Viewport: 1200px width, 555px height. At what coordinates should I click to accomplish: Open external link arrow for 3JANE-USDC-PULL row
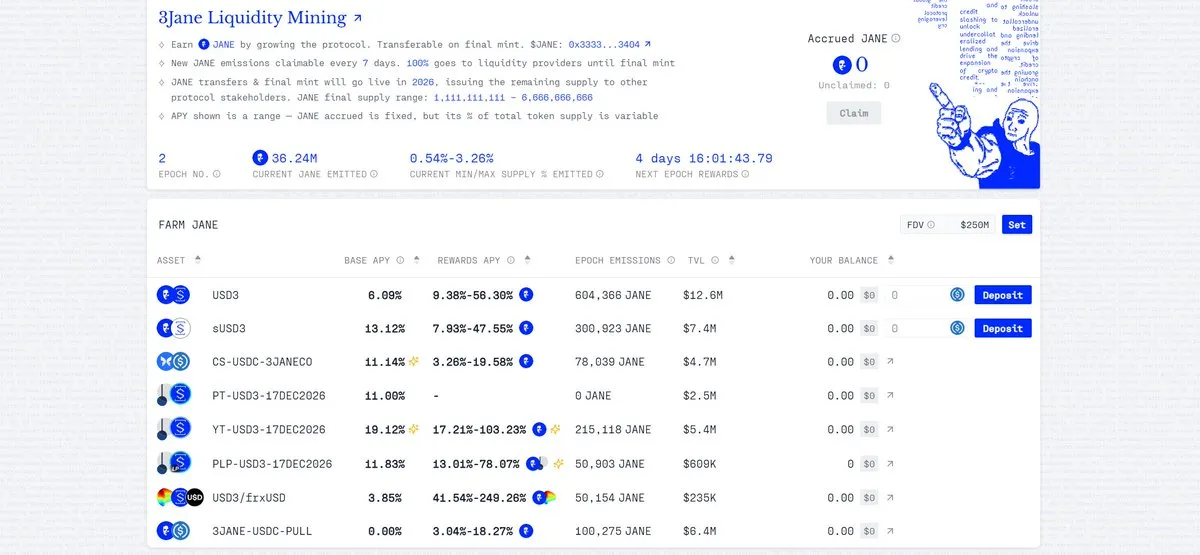pyautogui.click(x=890, y=531)
